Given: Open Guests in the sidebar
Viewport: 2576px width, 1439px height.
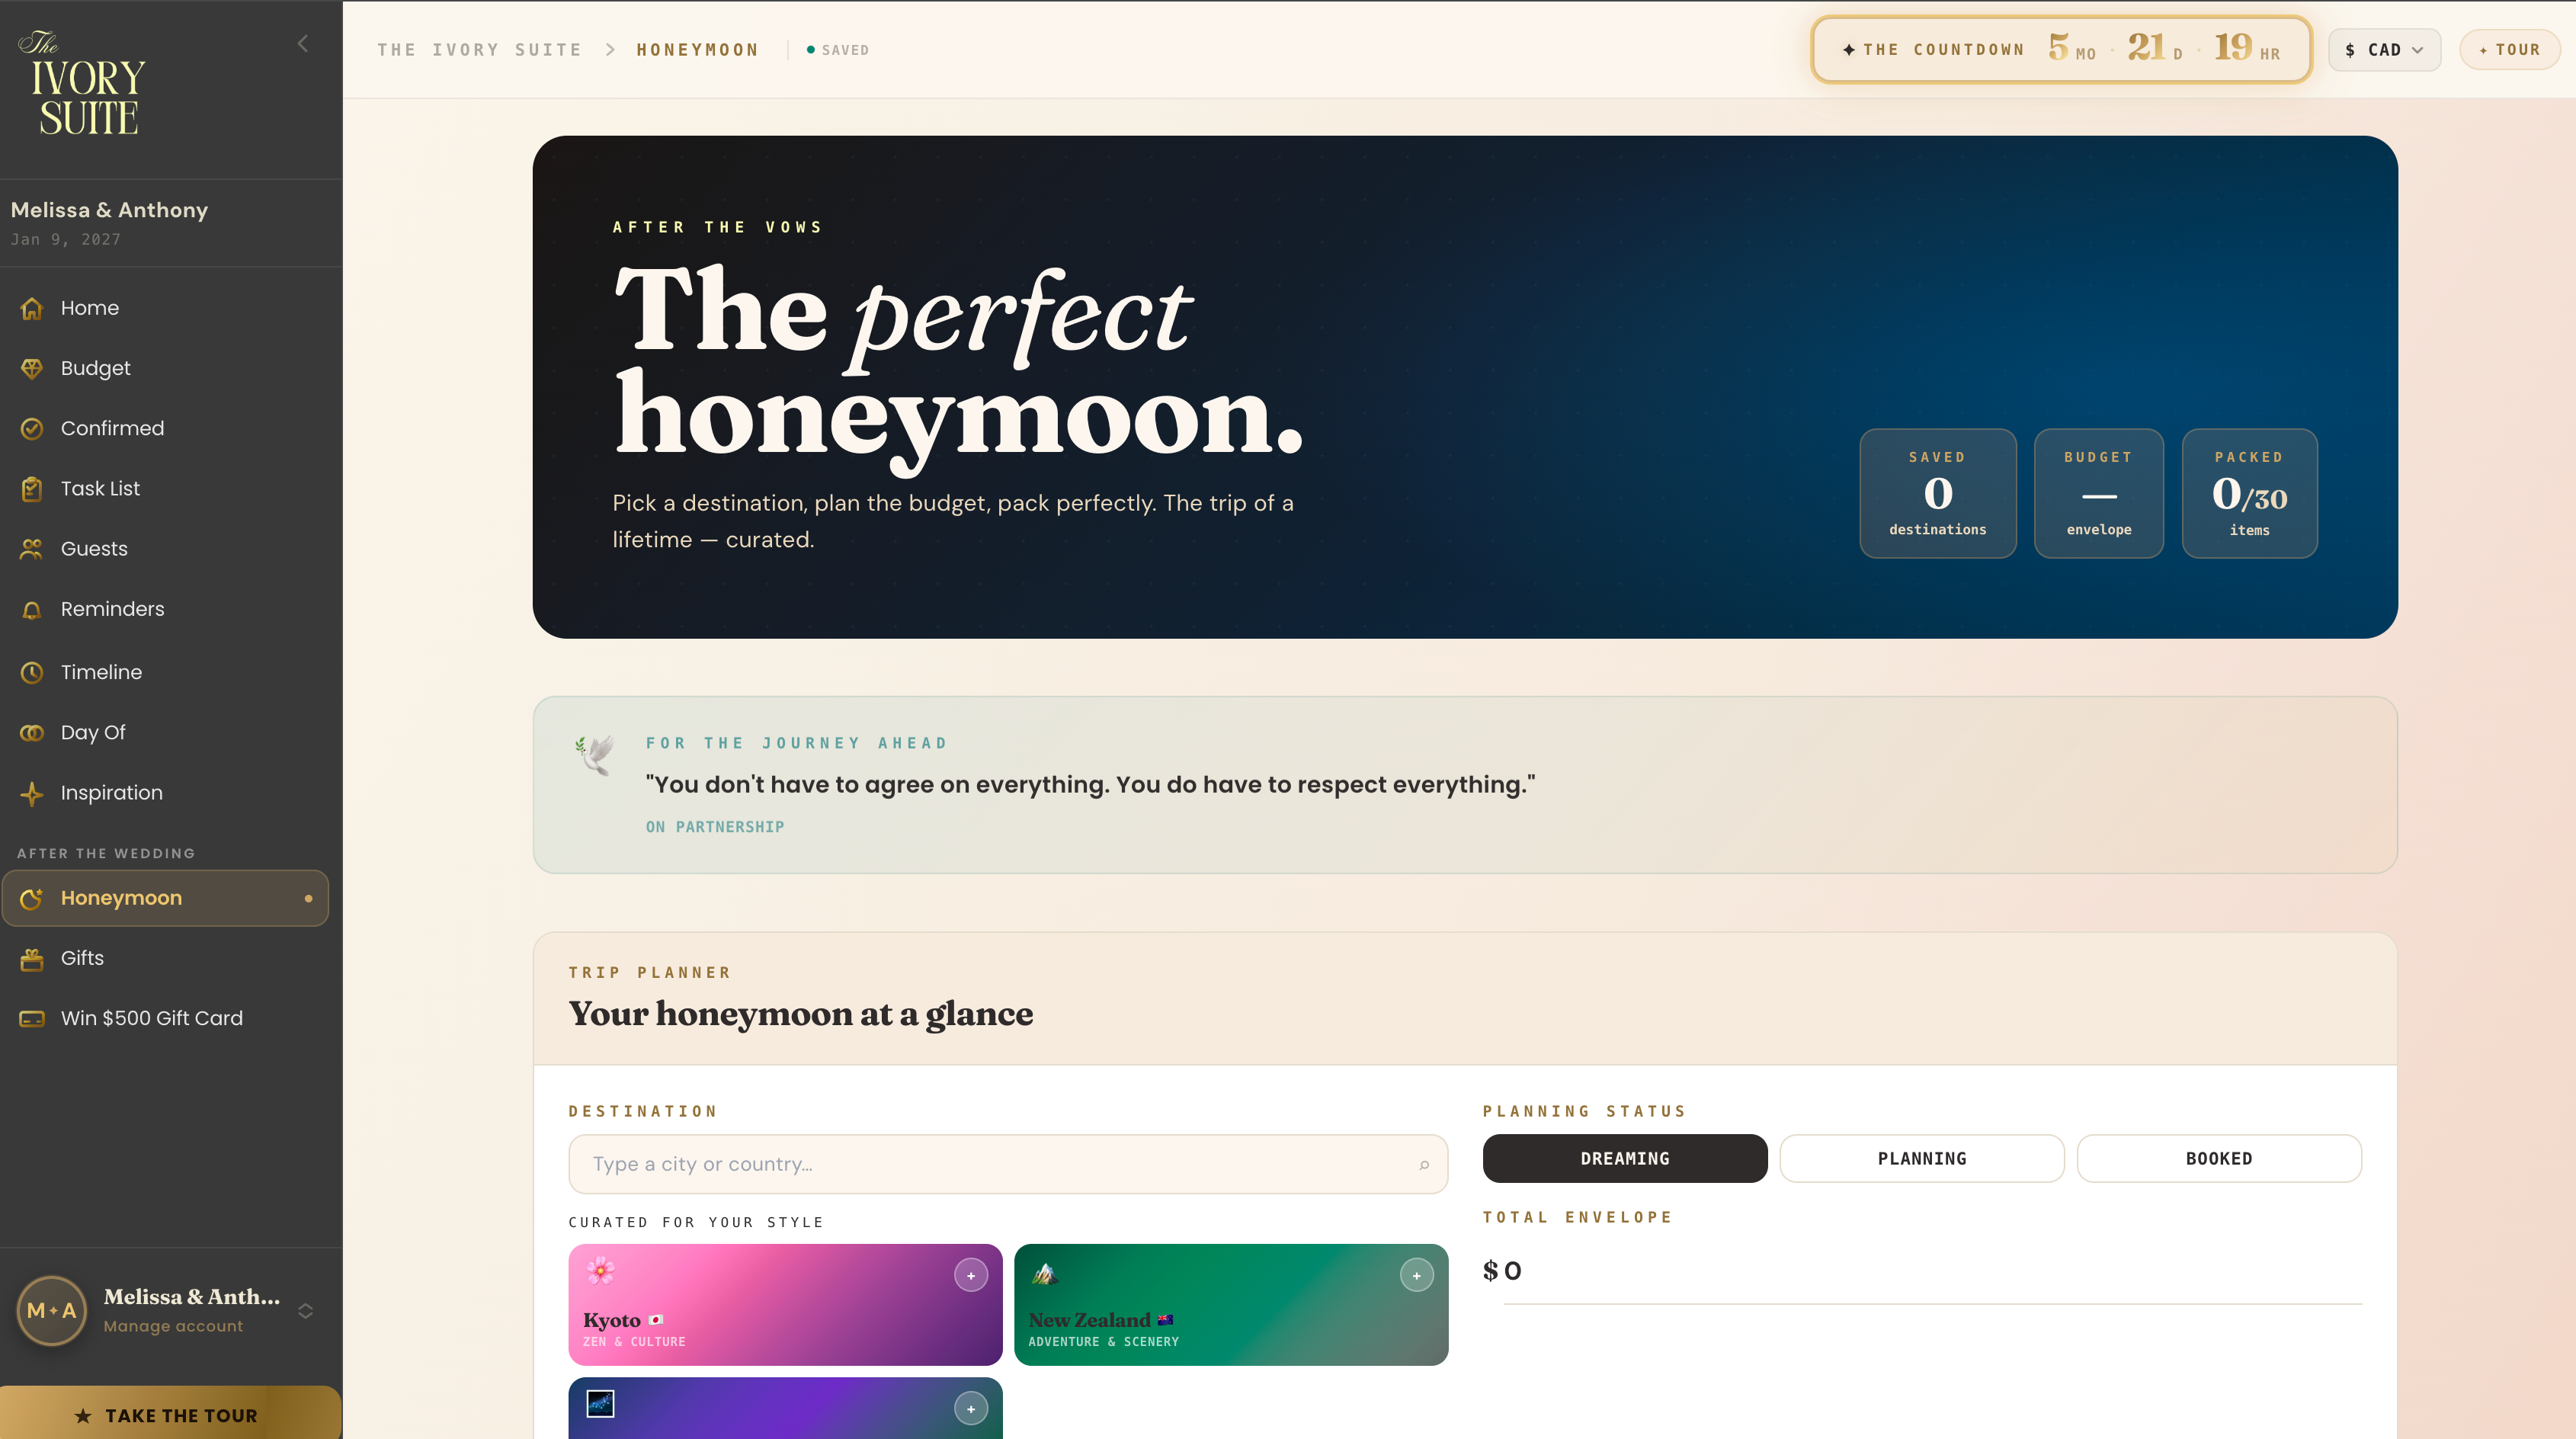Looking at the screenshot, I should (x=165, y=549).
